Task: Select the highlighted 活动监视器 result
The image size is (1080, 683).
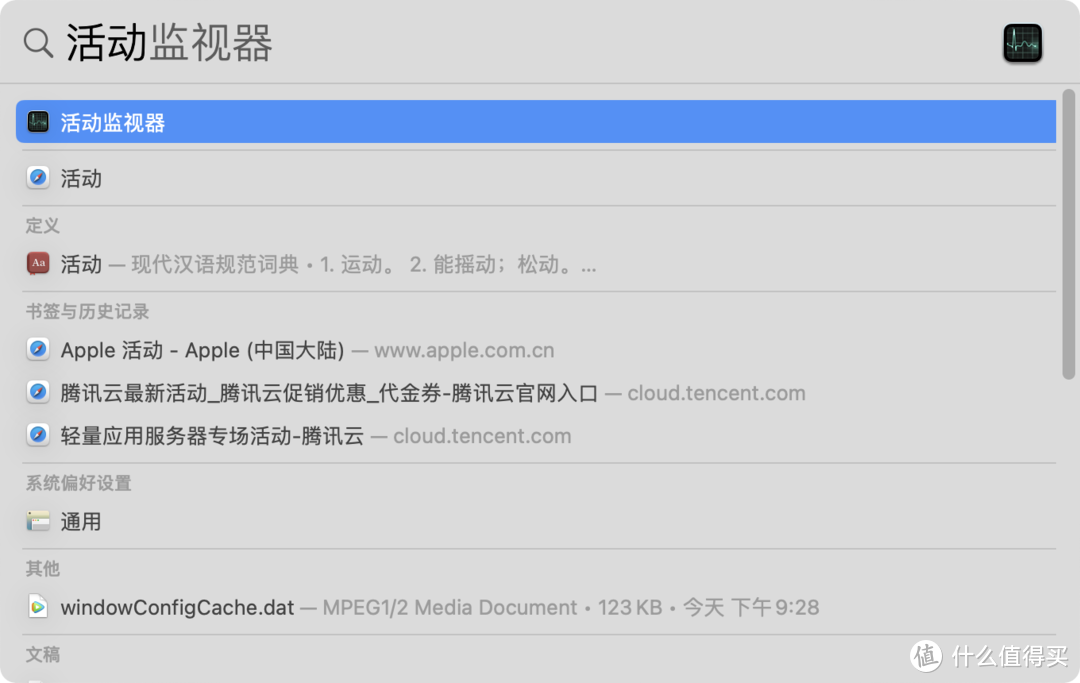Action: (x=110, y=121)
